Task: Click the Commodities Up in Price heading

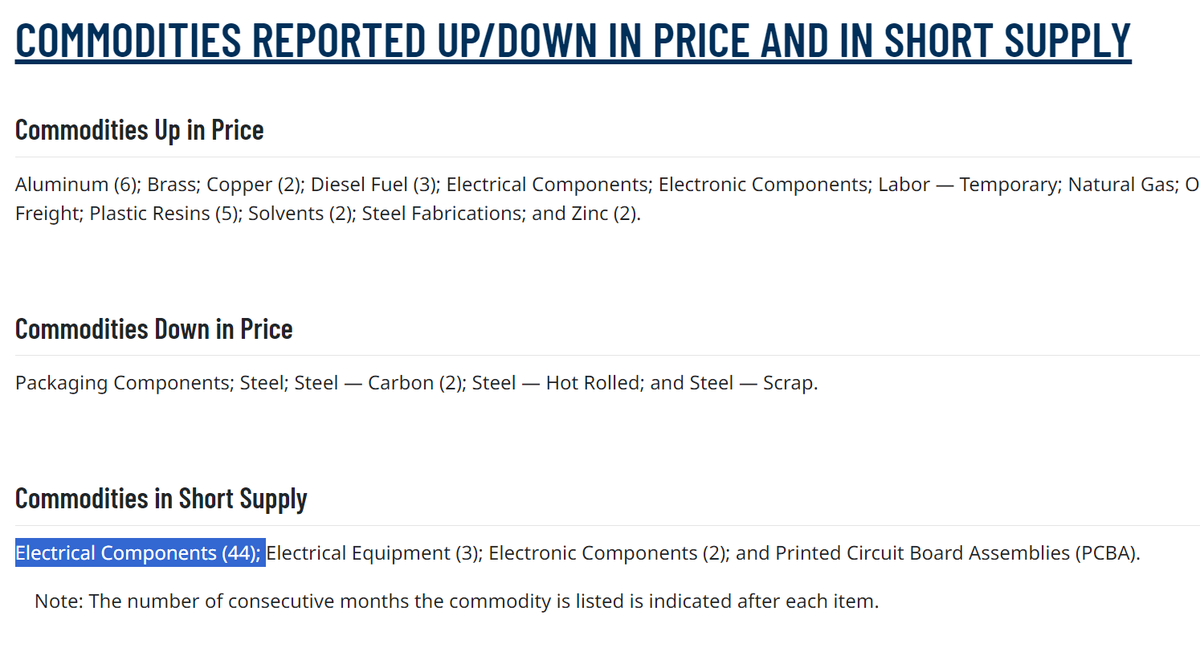Action: pos(140,130)
